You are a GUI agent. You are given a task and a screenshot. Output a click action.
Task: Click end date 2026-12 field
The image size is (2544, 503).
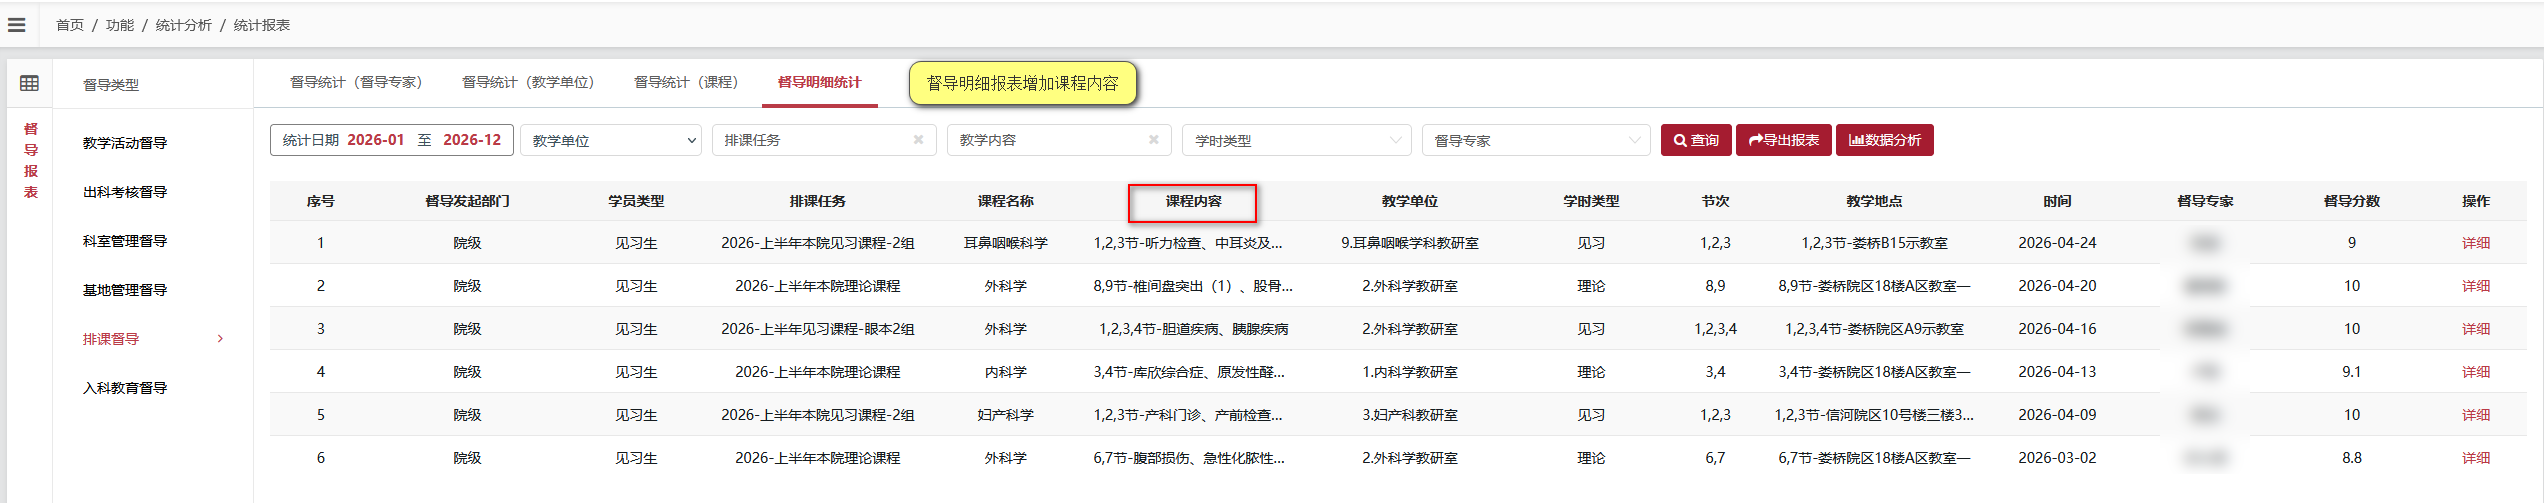point(472,140)
